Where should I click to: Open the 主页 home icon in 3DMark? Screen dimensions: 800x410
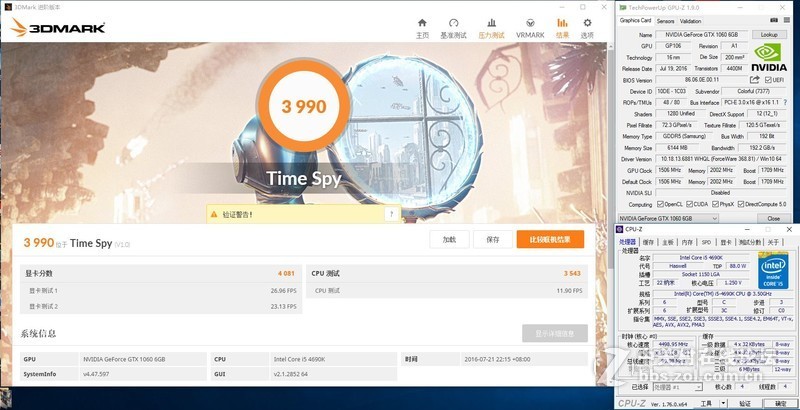(x=422, y=23)
